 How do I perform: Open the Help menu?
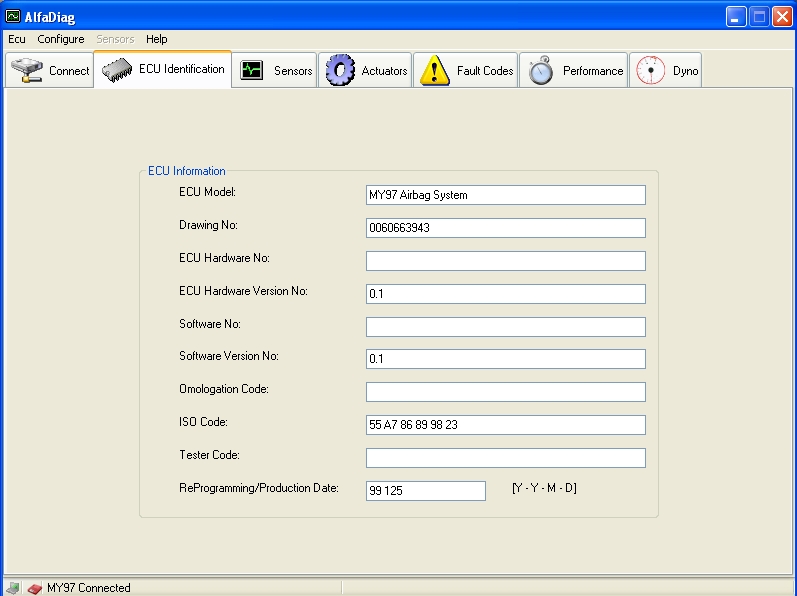tap(157, 39)
